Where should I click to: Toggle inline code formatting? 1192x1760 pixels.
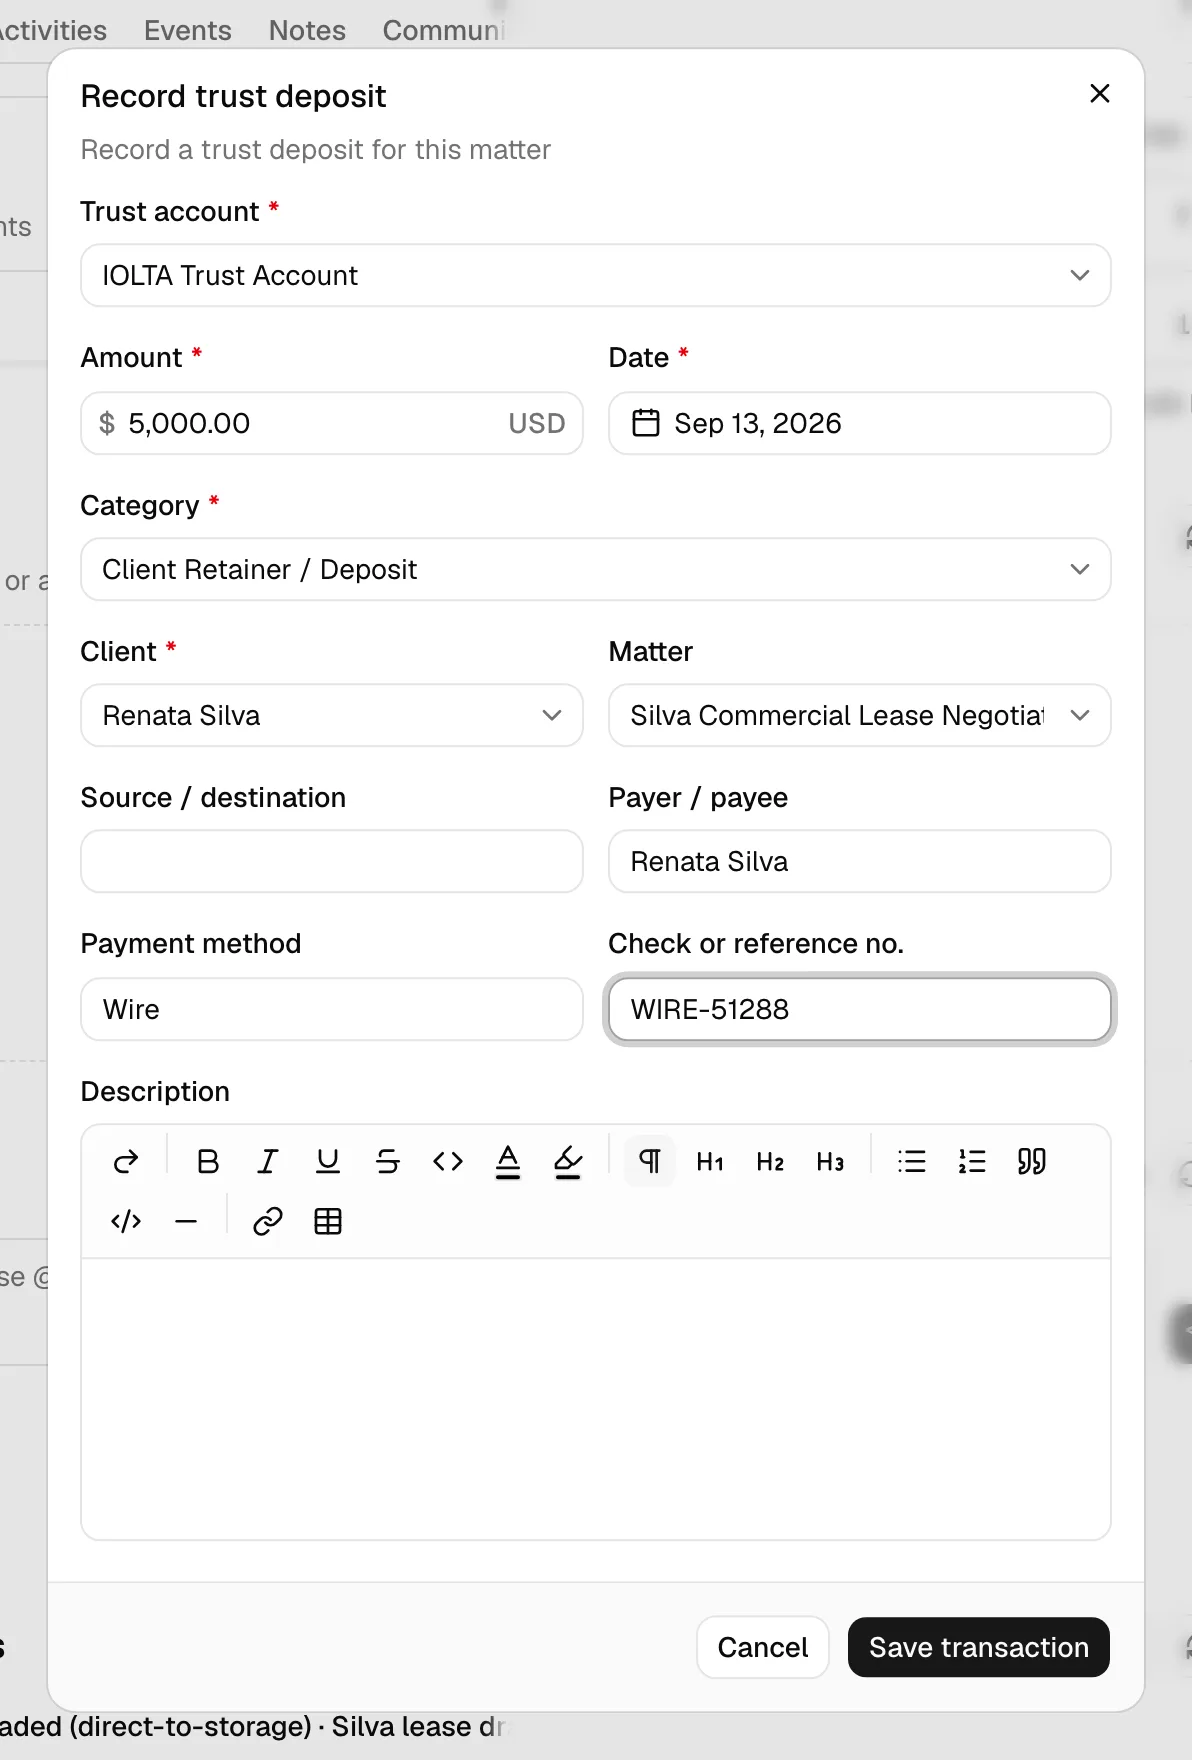[448, 1161]
